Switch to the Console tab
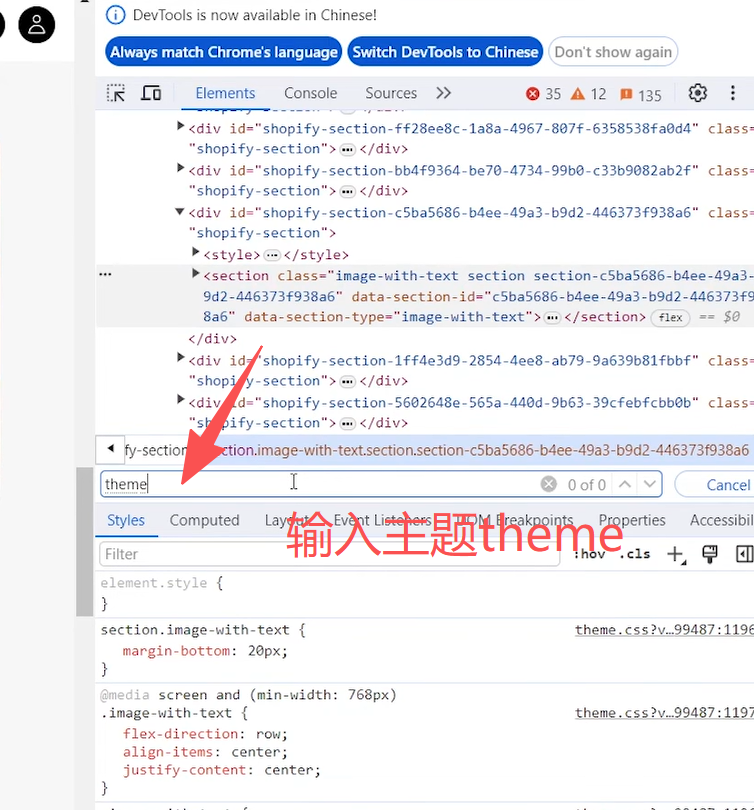The height and width of the screenshot is (810, 754). [x=310, y=94]
